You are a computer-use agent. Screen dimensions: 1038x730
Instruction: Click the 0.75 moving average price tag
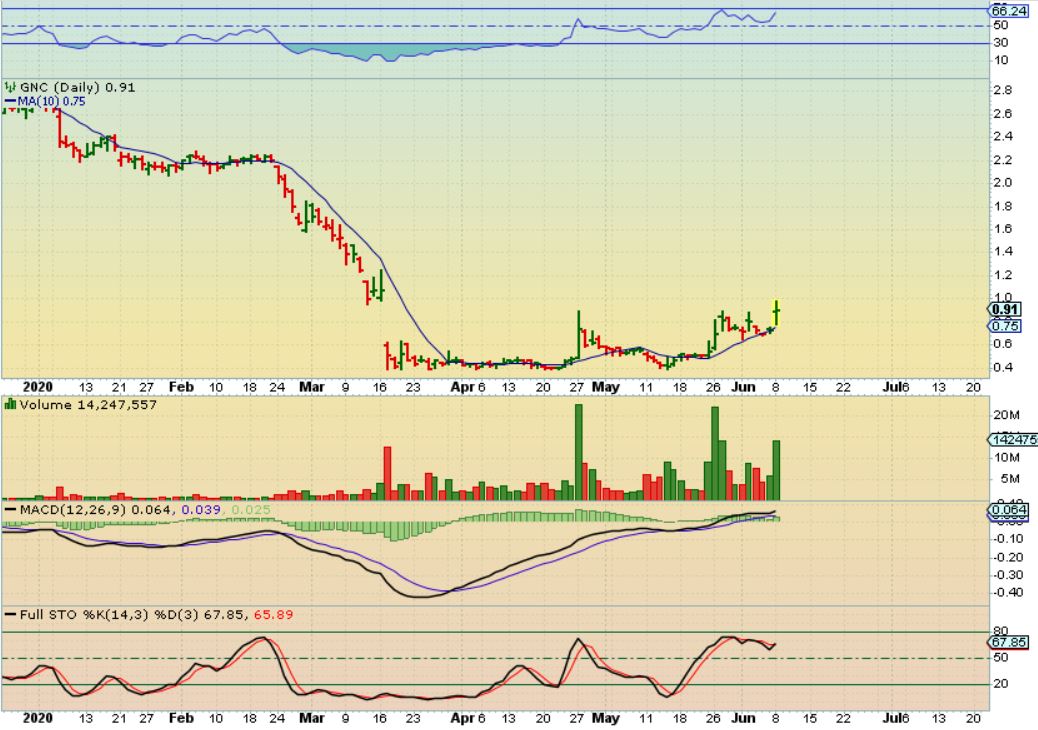coord(1003,326)
